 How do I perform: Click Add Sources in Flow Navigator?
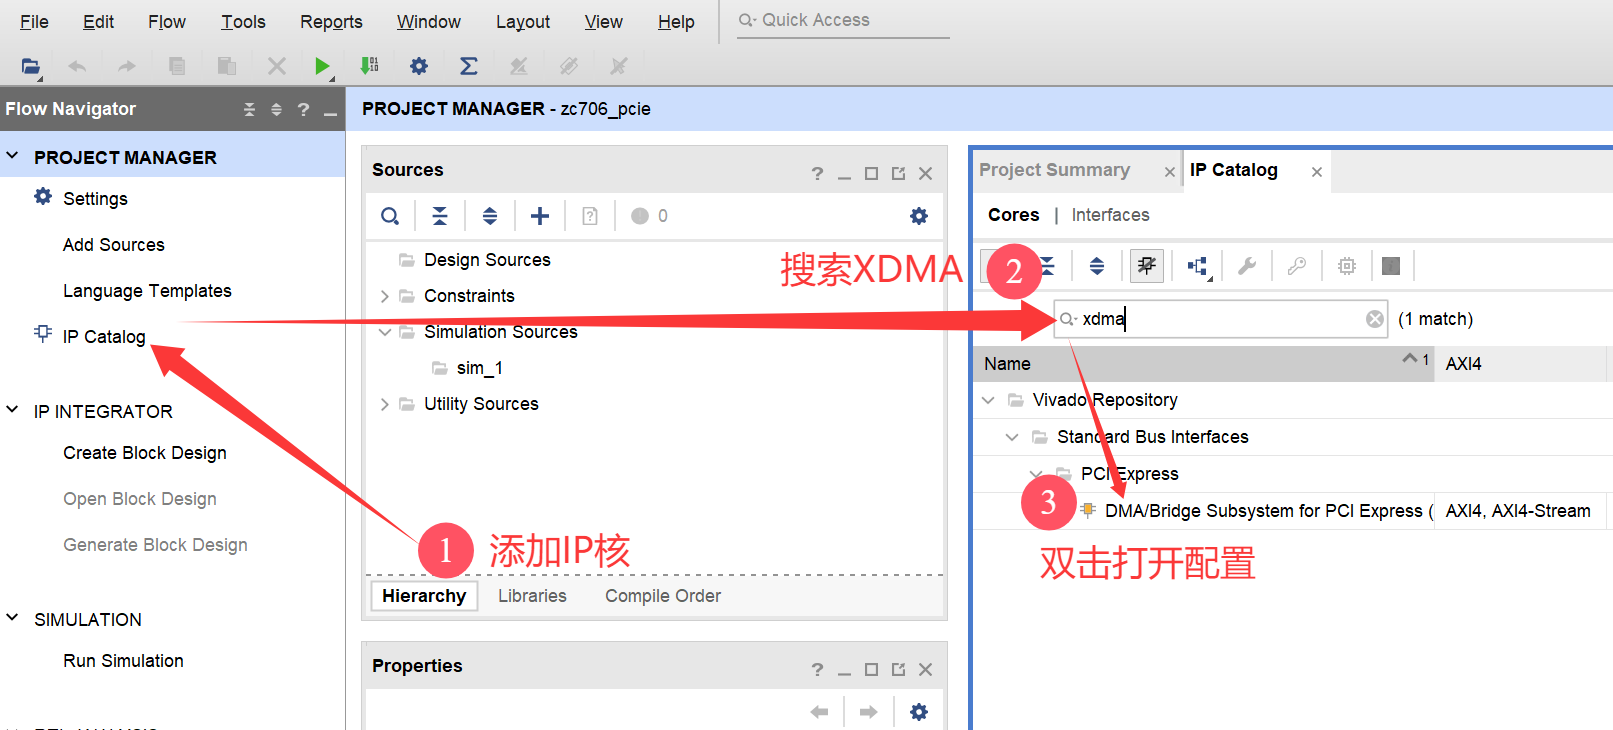[114, 245]
